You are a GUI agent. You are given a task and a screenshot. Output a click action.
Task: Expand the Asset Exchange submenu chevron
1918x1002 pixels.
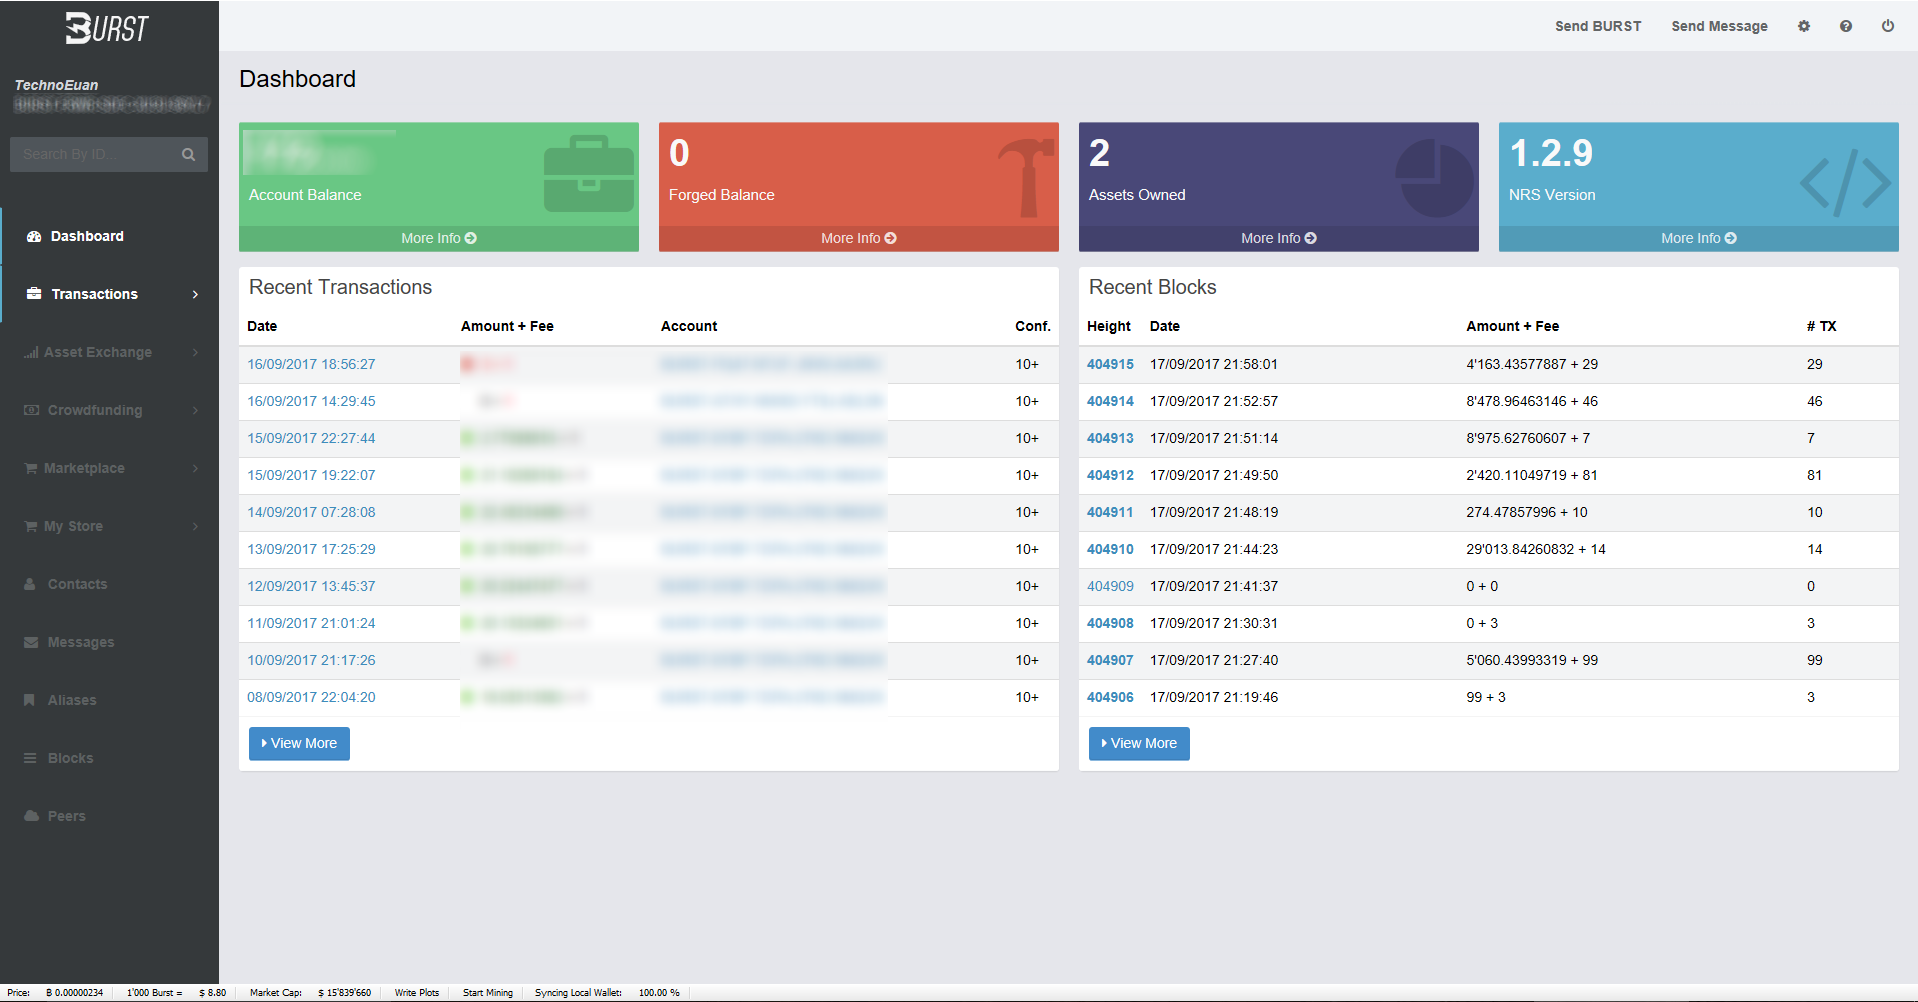click(x=195, y=352)
